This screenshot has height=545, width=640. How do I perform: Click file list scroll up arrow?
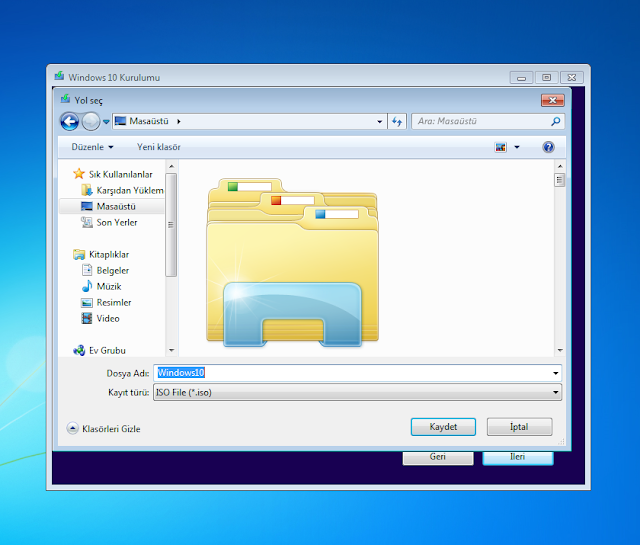tap(560, 166)
